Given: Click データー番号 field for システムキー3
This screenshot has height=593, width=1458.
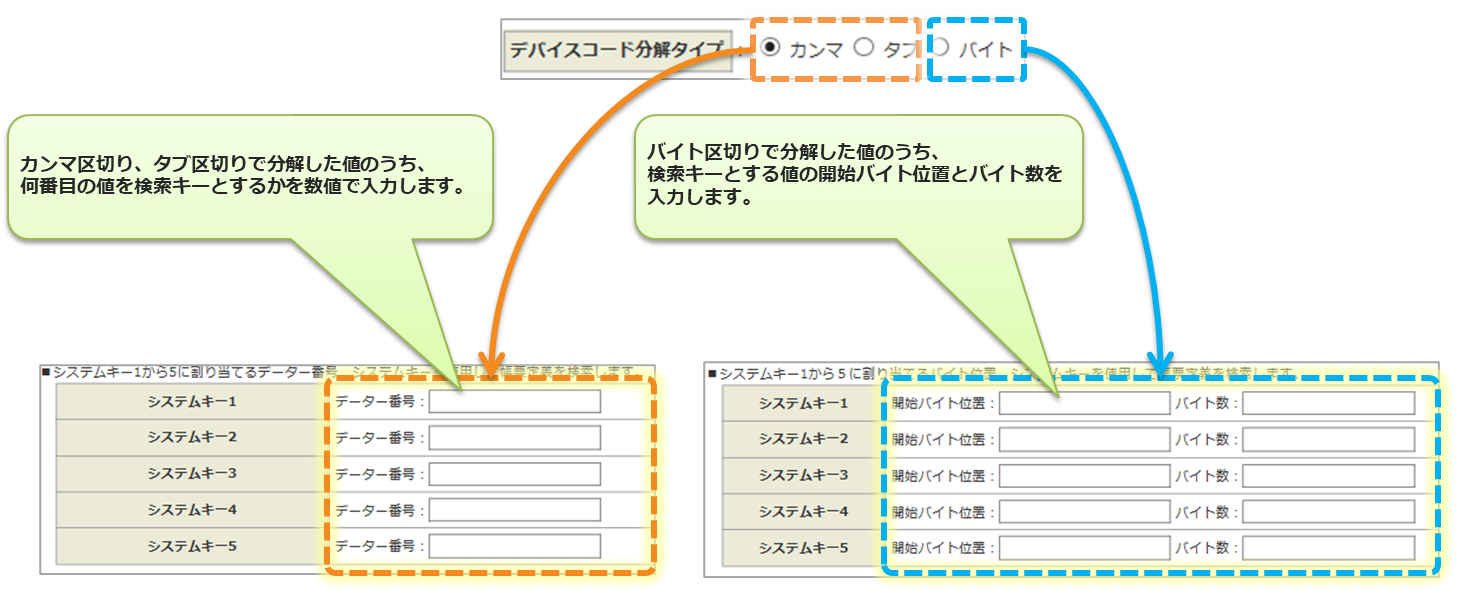Looking at the screenshot, I should (x=514, y=474).
